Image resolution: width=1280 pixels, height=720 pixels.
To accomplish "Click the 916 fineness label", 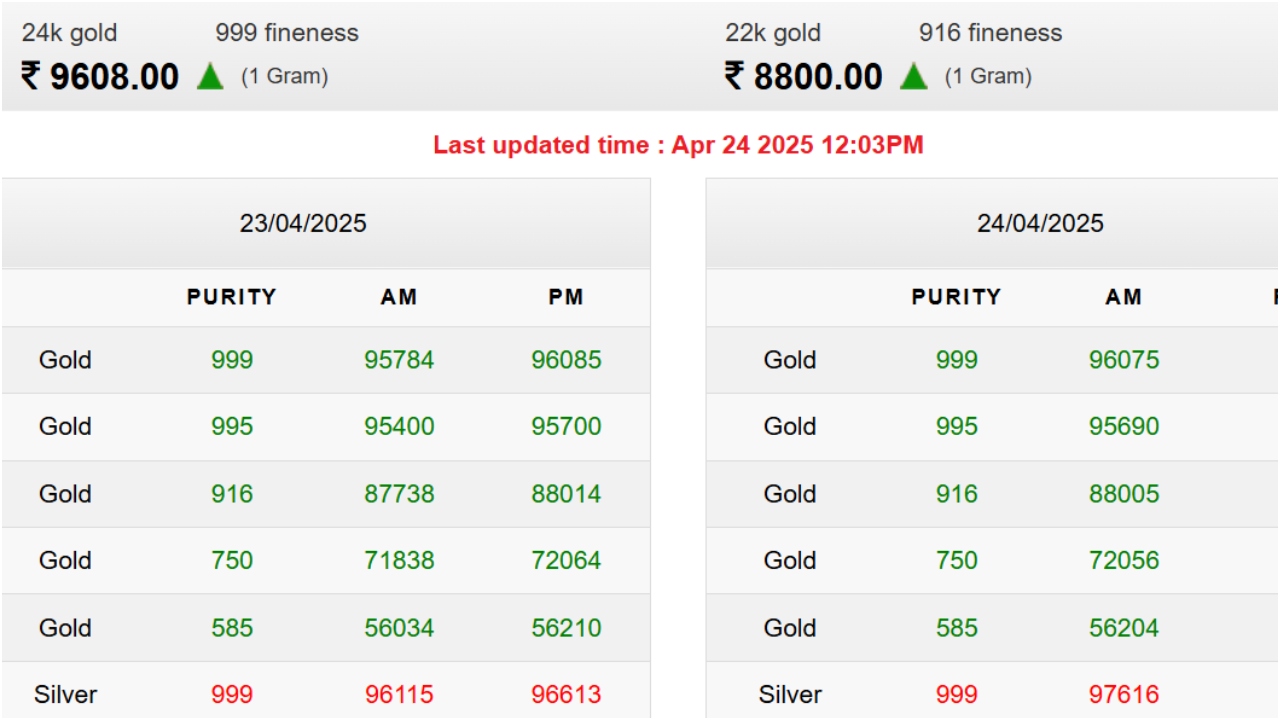I will [x=990, y=33].
